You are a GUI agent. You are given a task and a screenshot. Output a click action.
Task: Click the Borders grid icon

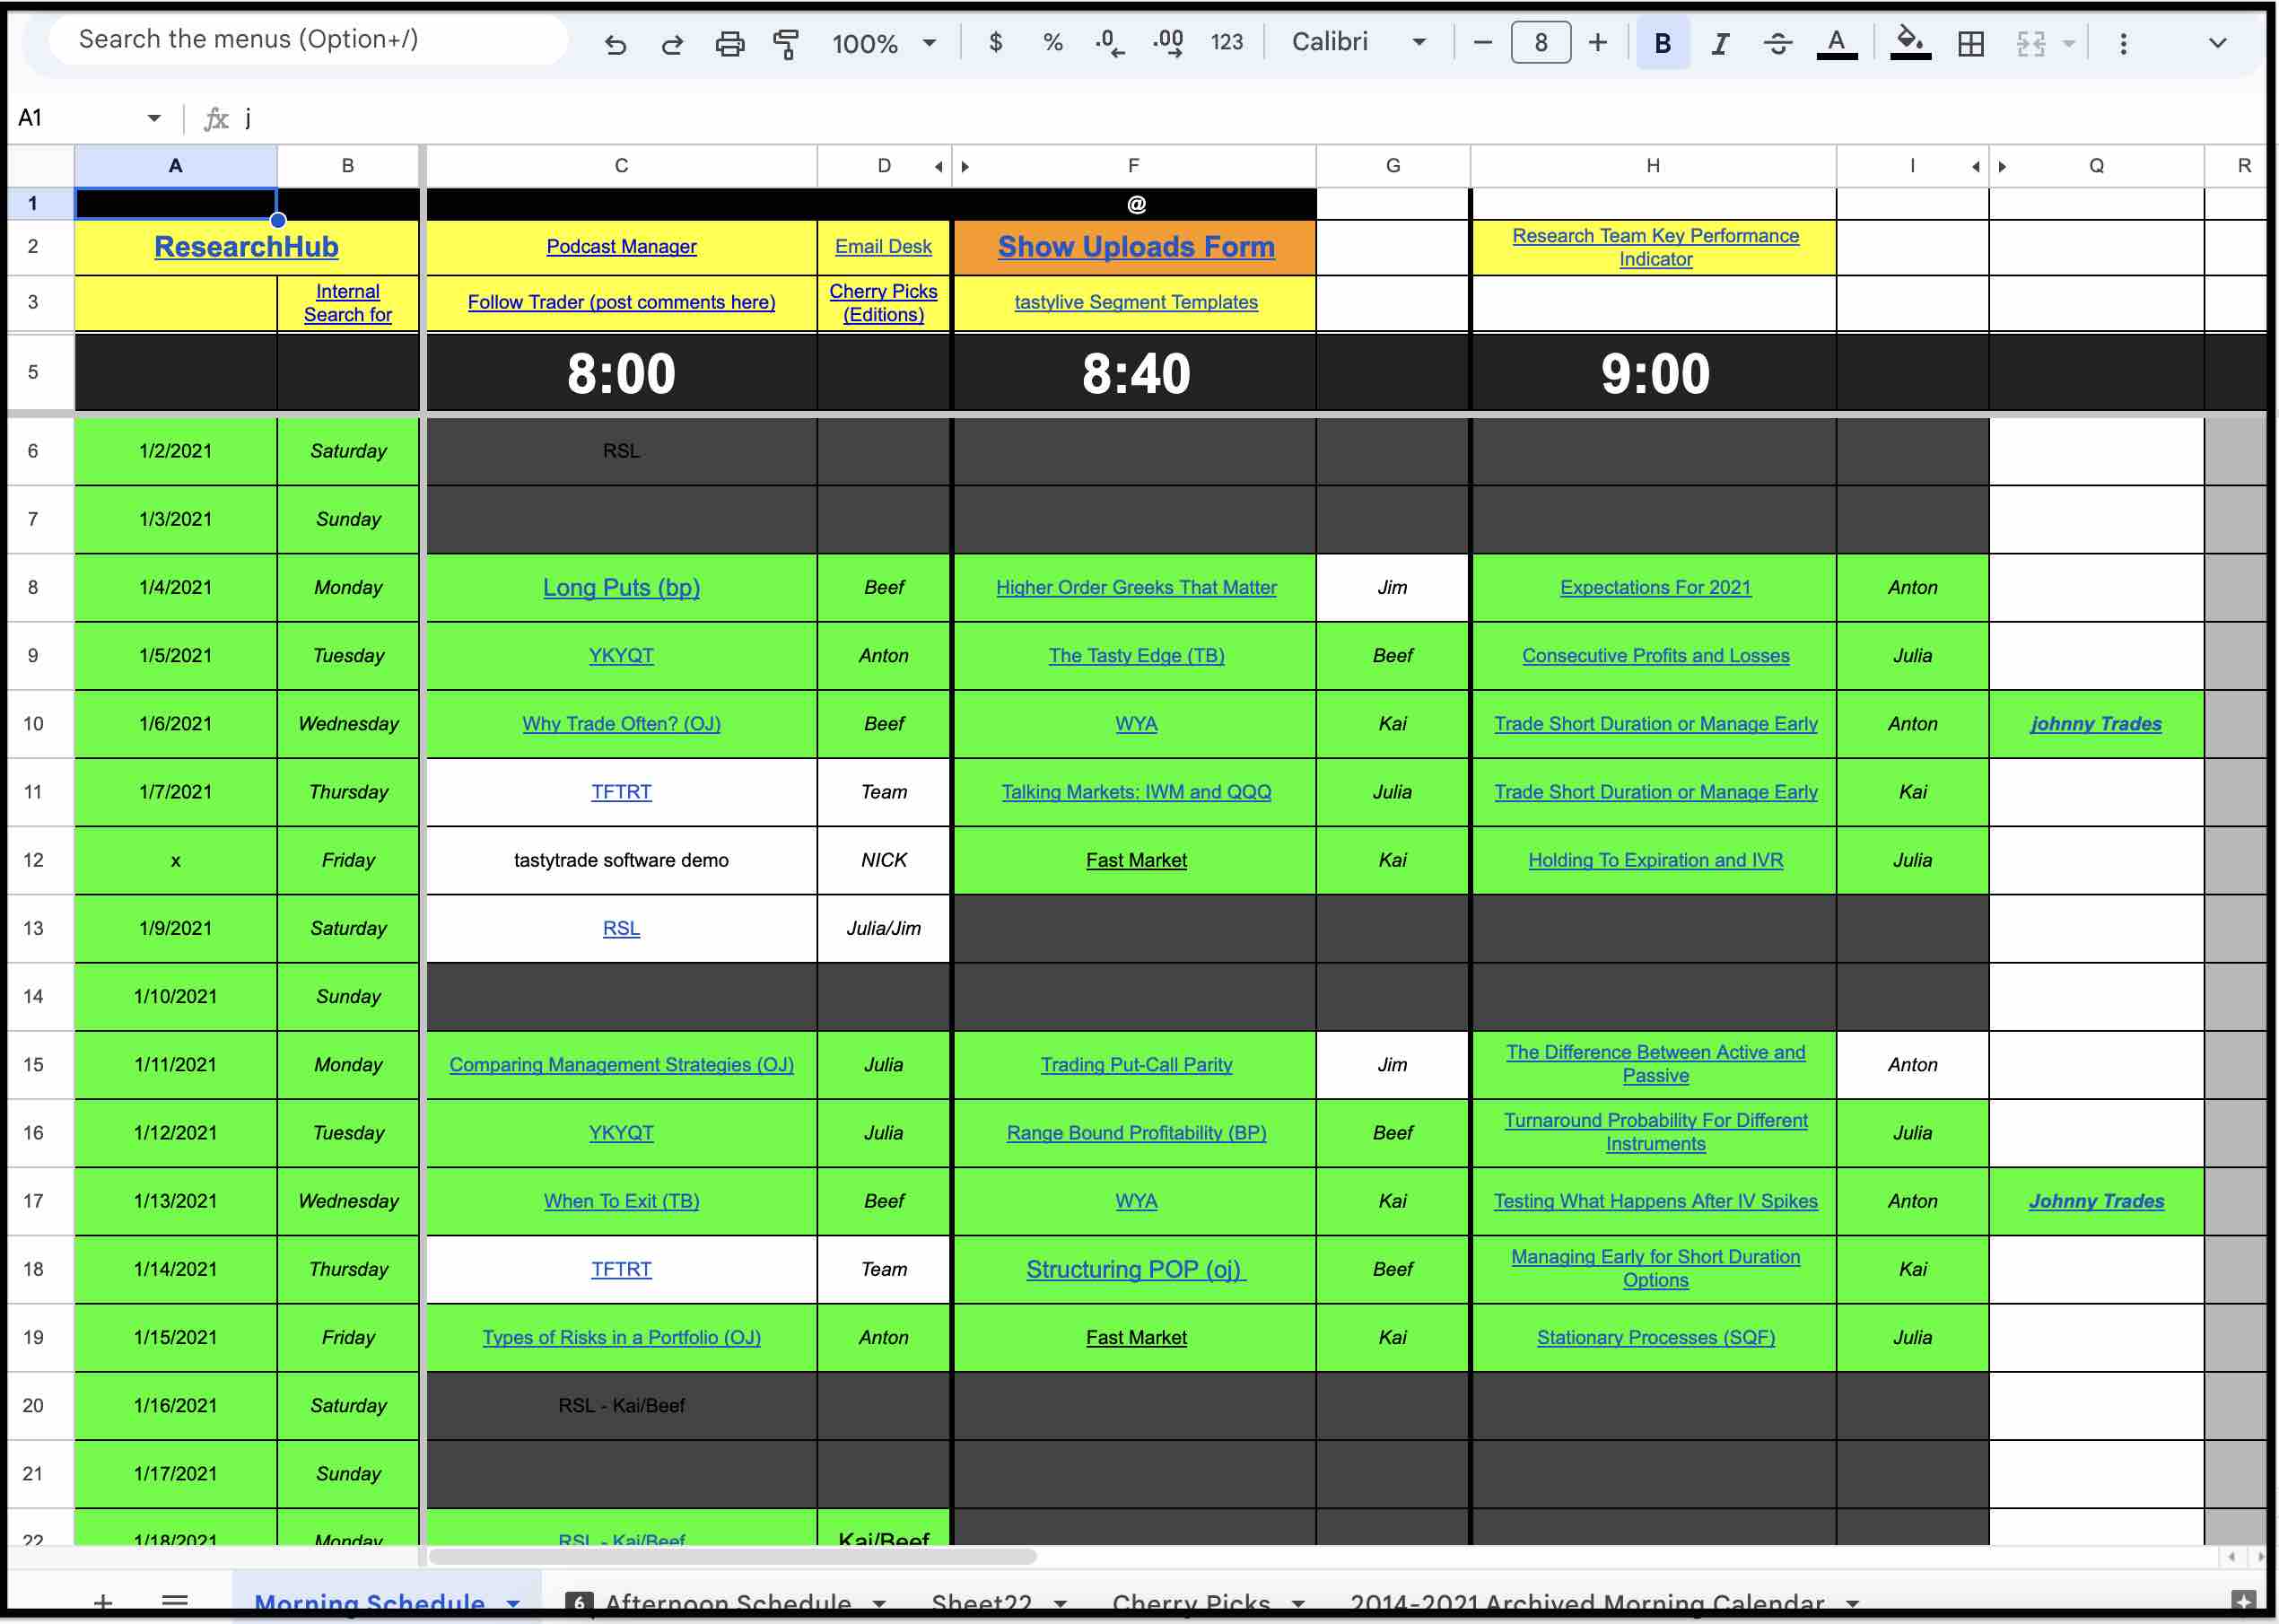click(1970, 44)
